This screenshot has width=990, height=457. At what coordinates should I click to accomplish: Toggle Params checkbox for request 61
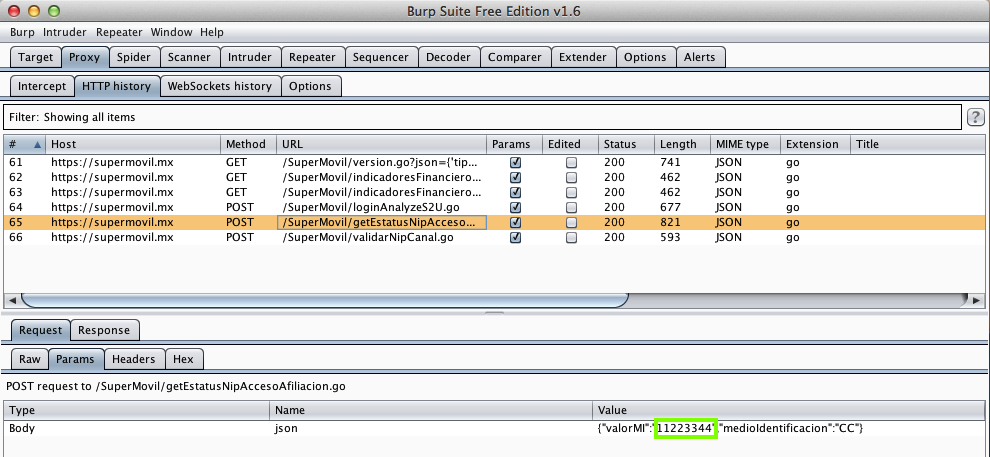(516, 162)
